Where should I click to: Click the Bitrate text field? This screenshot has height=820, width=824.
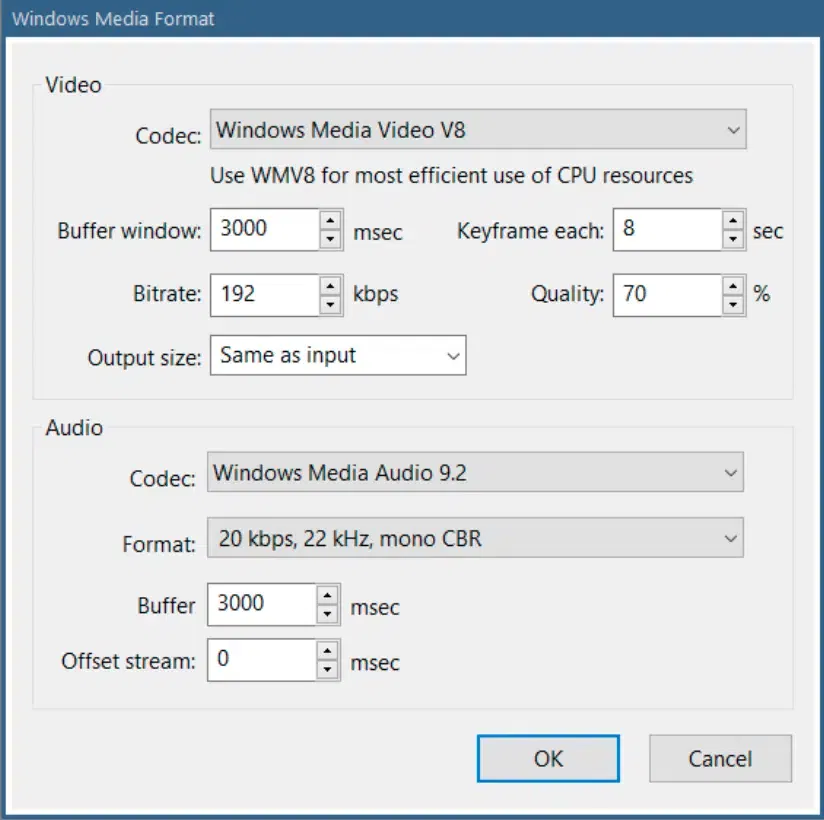[x=264, y=294]
